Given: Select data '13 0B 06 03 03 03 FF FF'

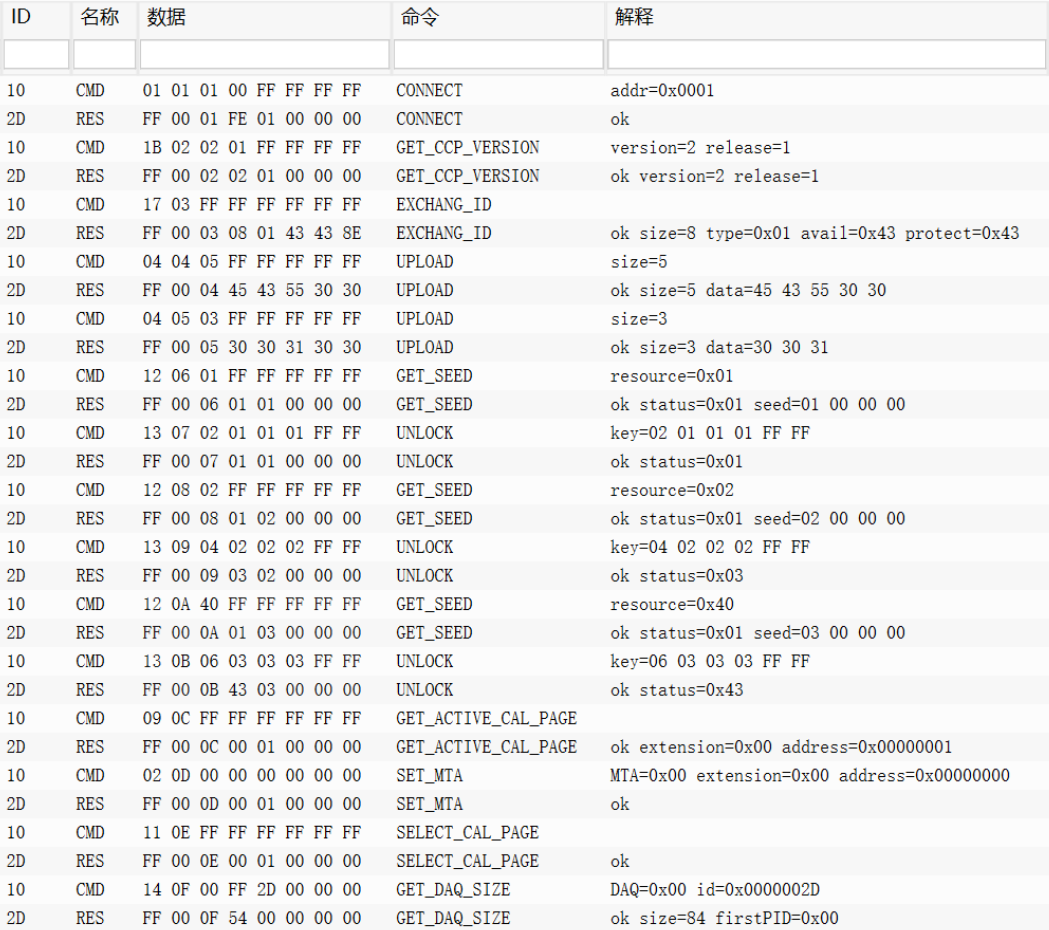Looking at the screenshot, I should [x=252, y=661].
